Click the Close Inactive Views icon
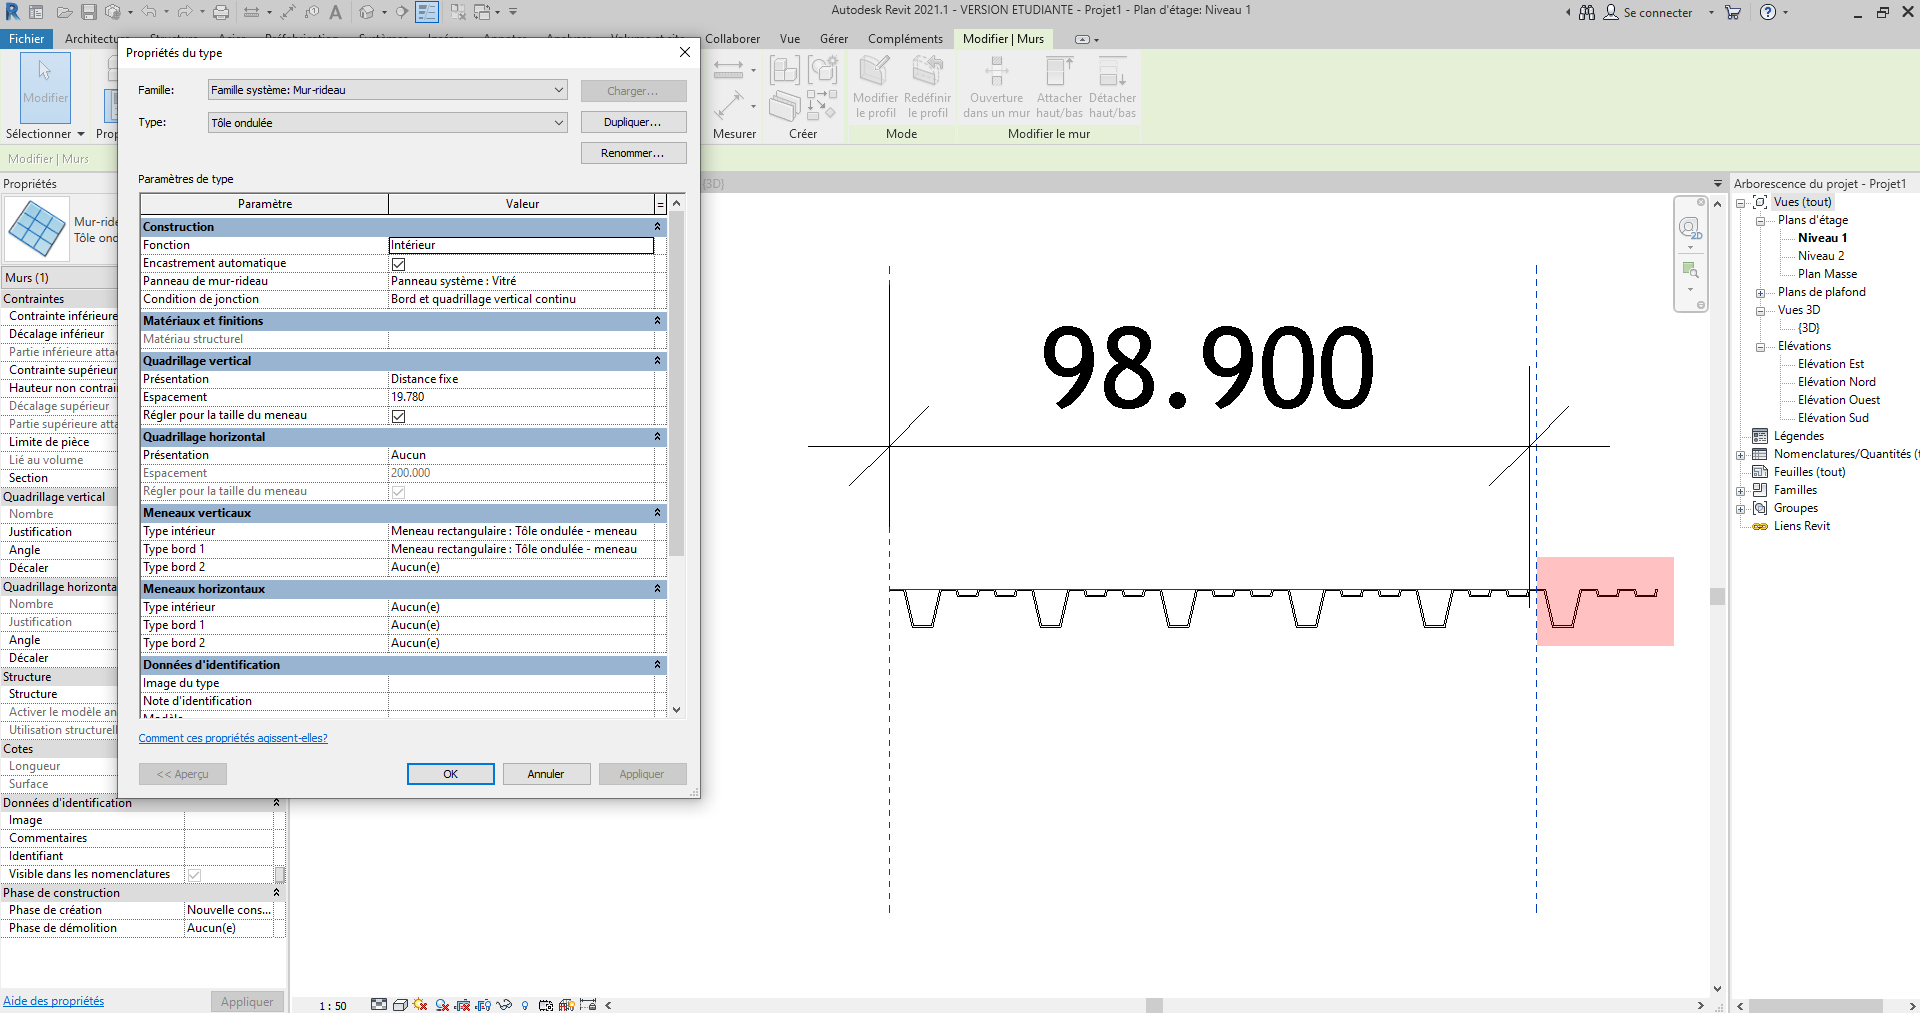Viewport: 1920px width, 1013px height. (458, 12)
